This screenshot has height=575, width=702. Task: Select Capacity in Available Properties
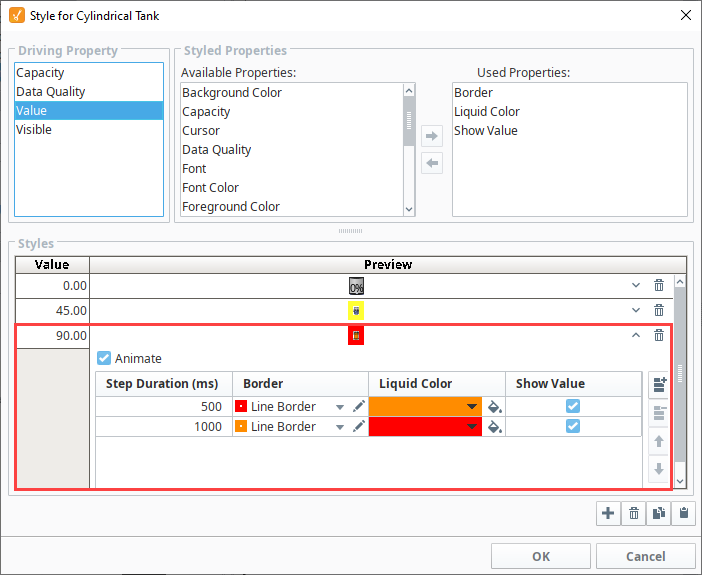[x=292, y=112]
